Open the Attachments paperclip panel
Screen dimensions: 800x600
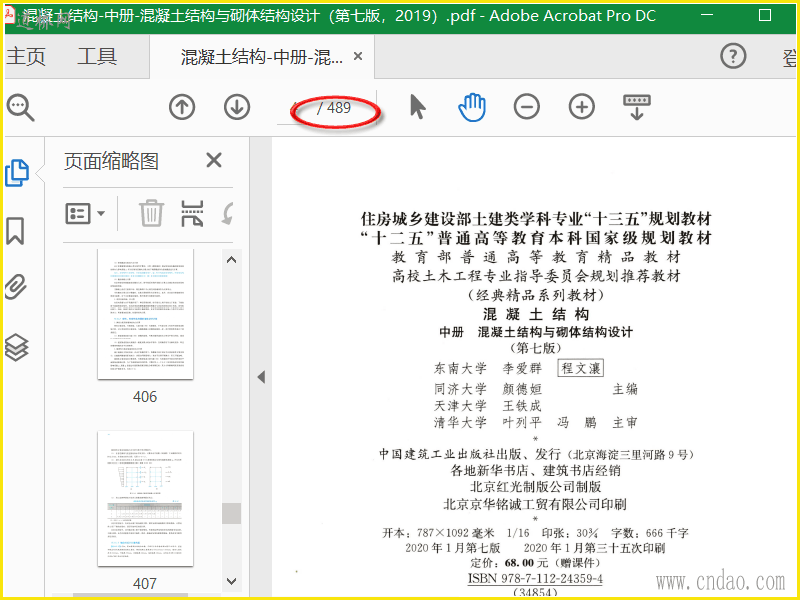click(16, 287)
